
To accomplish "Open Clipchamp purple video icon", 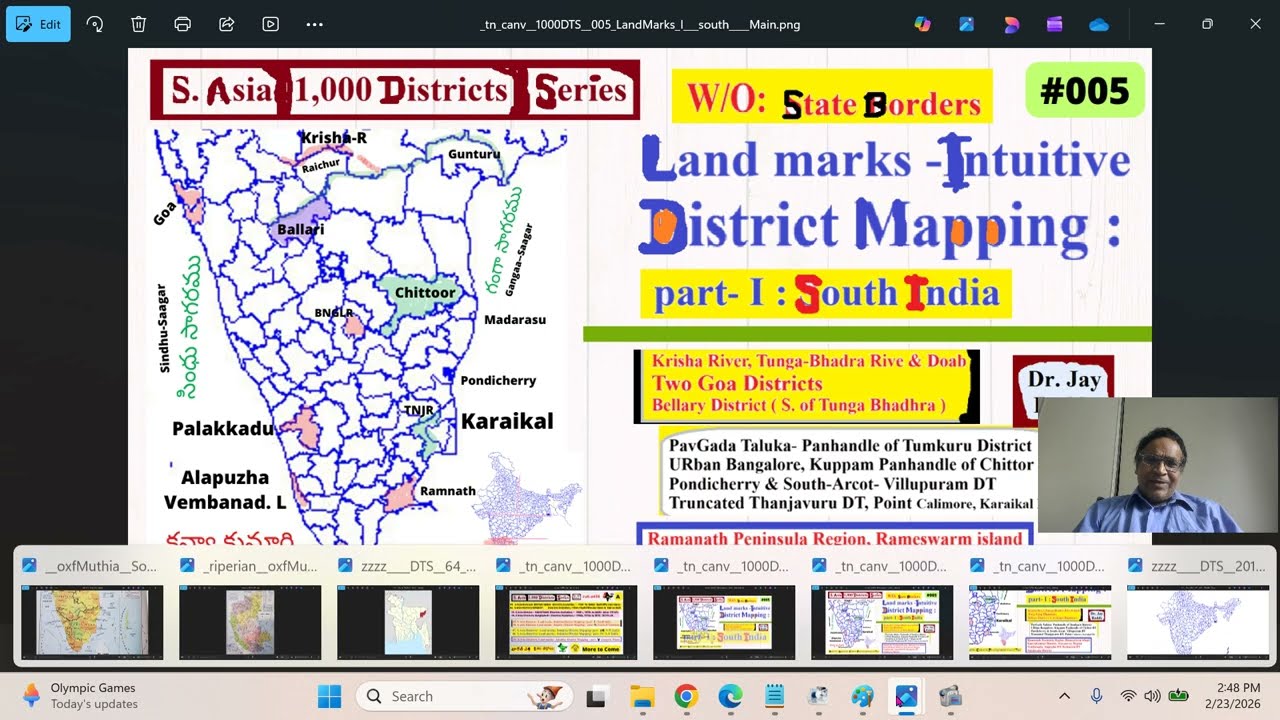I will [1055, 24].
